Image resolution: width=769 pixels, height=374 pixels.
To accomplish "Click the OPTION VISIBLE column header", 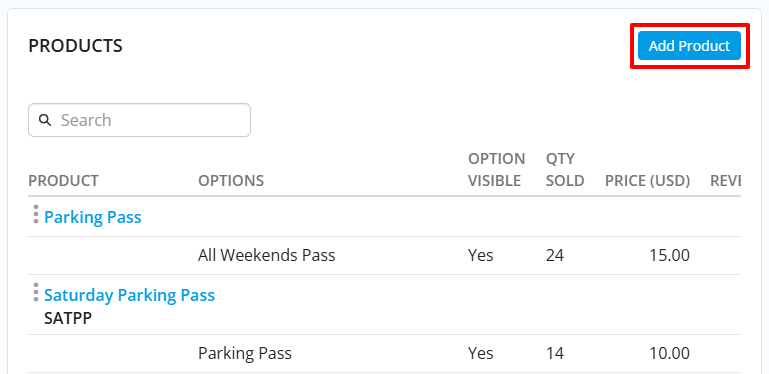I will pyautogui.click(x=496, y=170).
